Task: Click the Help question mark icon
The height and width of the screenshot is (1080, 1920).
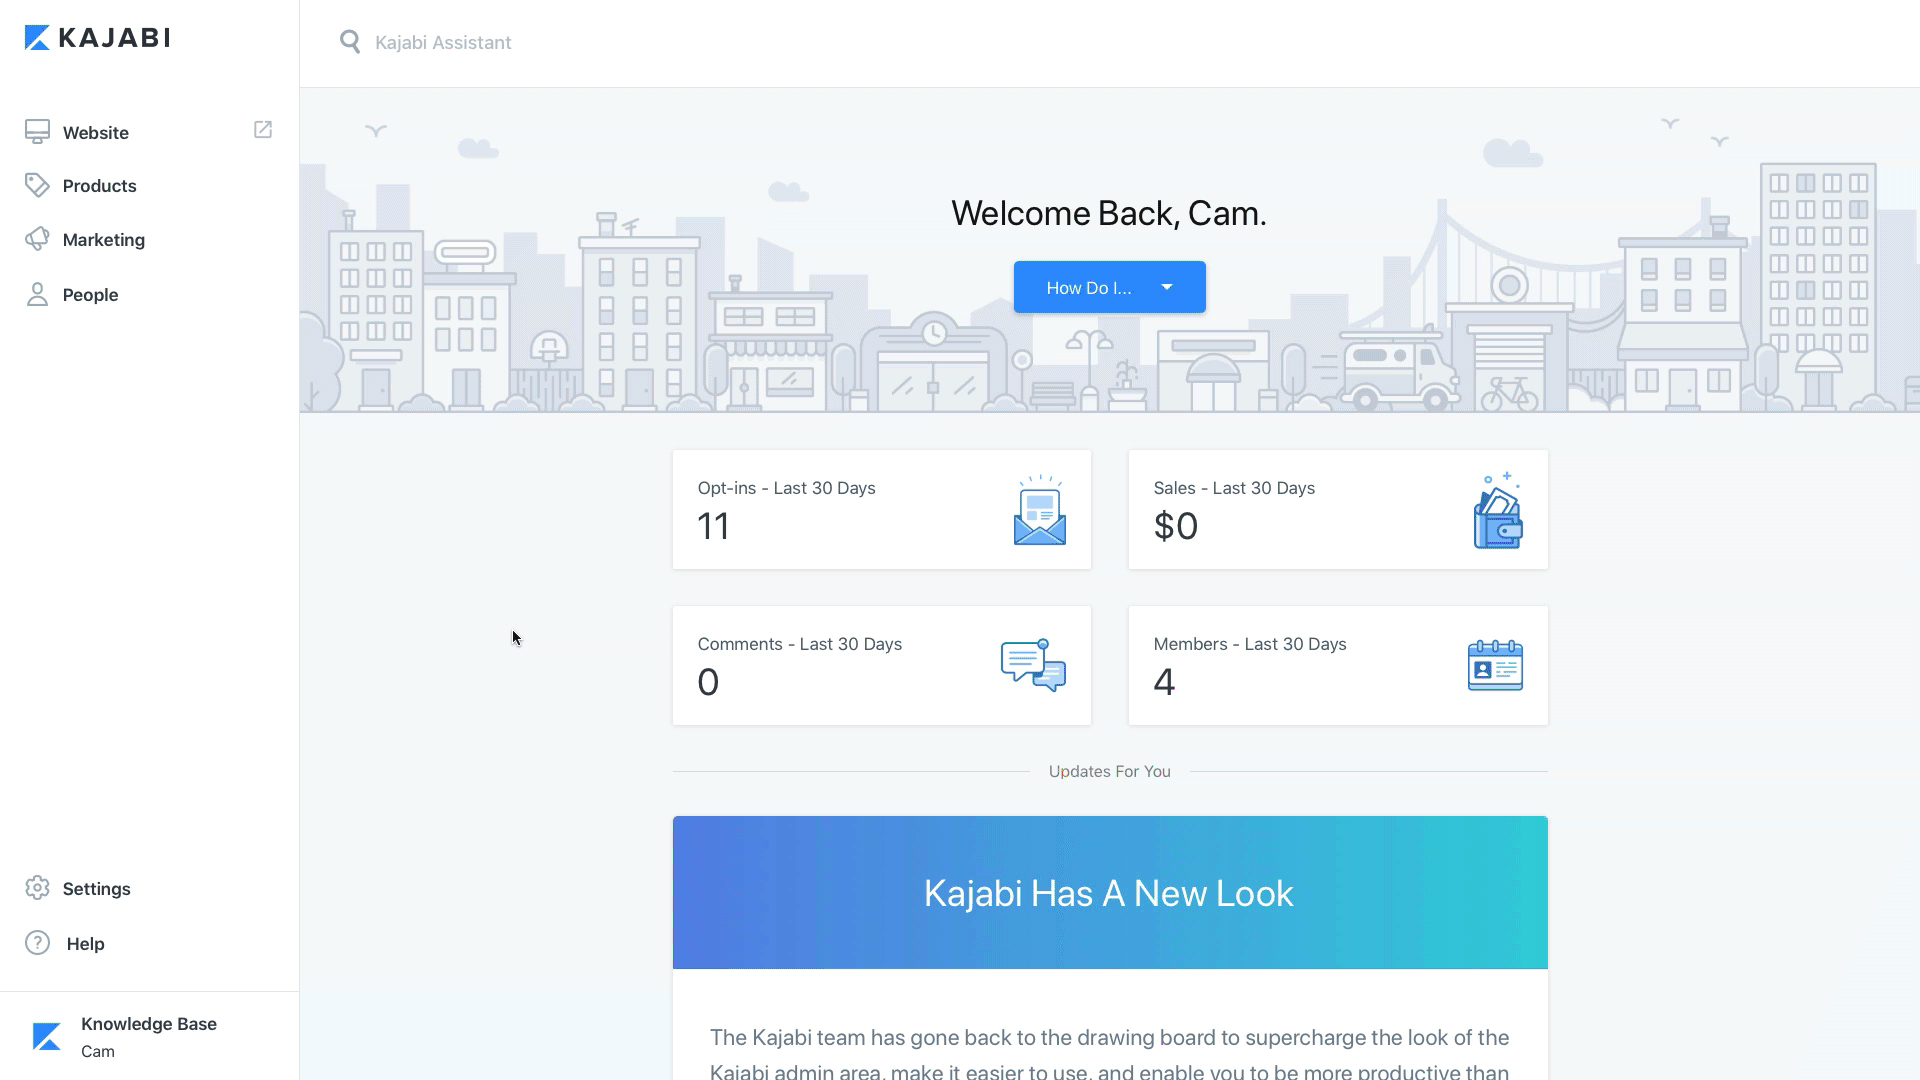Action: (x=37, y=943)
